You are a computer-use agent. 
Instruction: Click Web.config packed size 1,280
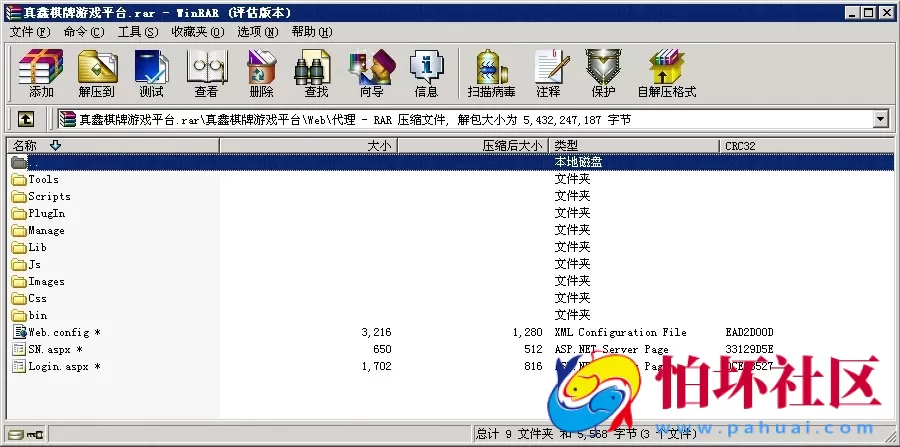(x=528, y=332)
